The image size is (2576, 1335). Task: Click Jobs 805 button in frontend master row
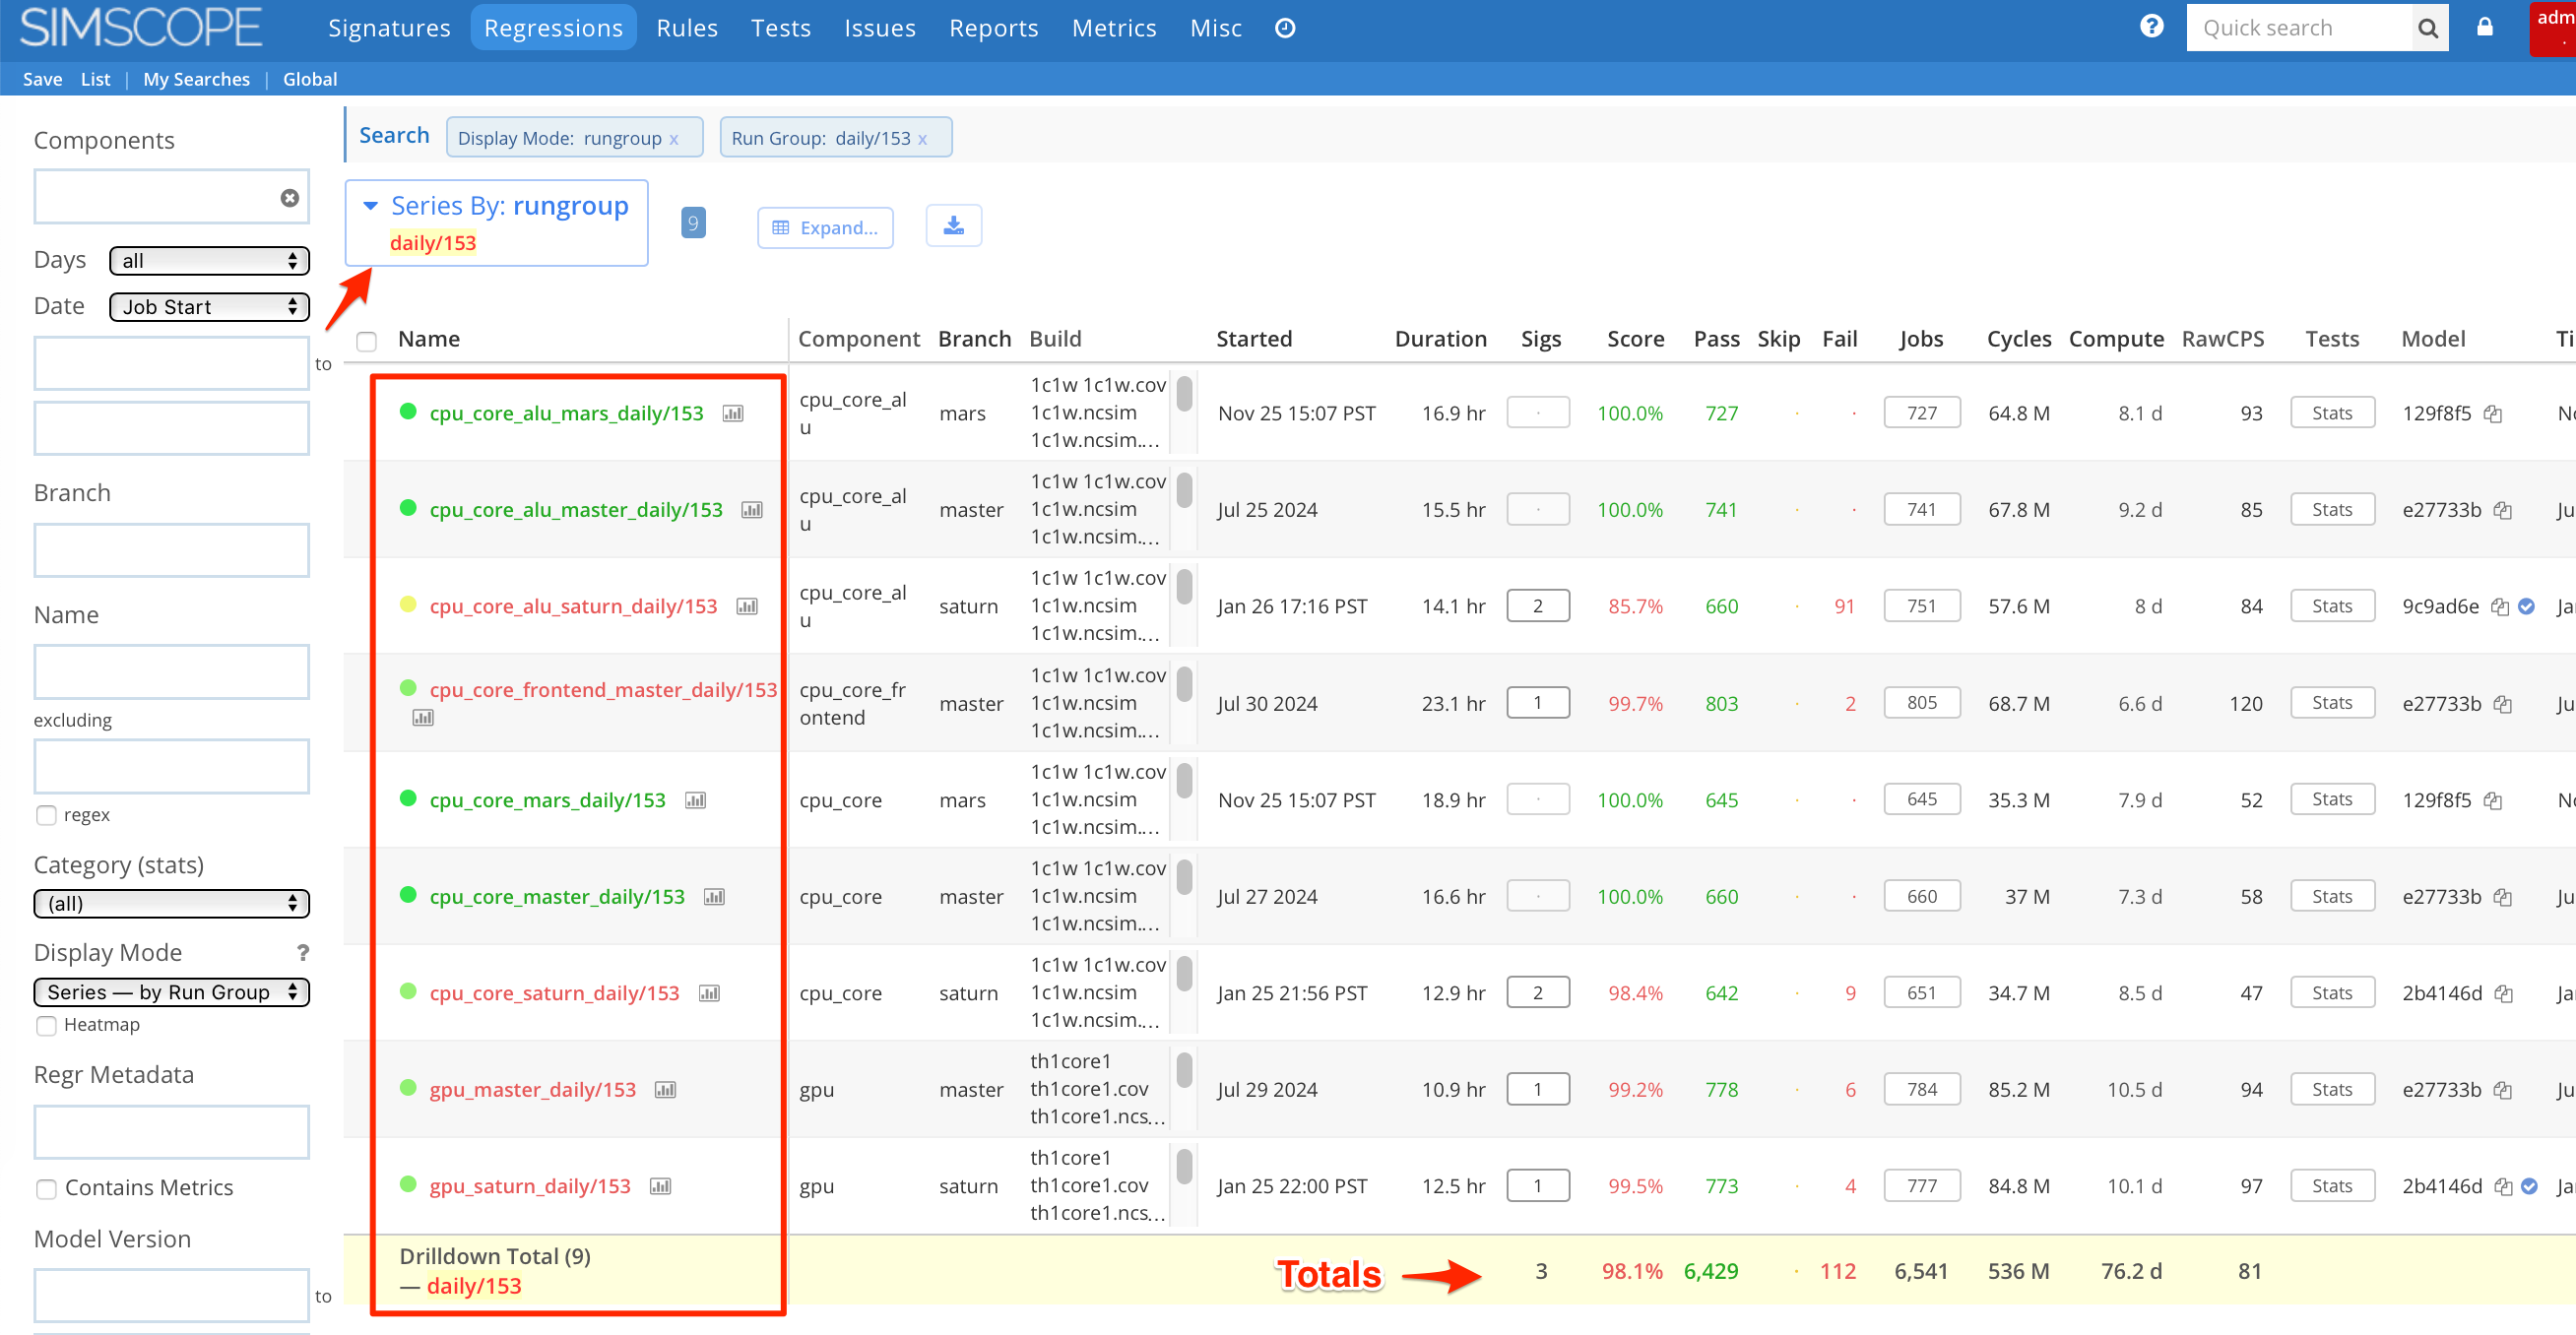(1921, 702)
